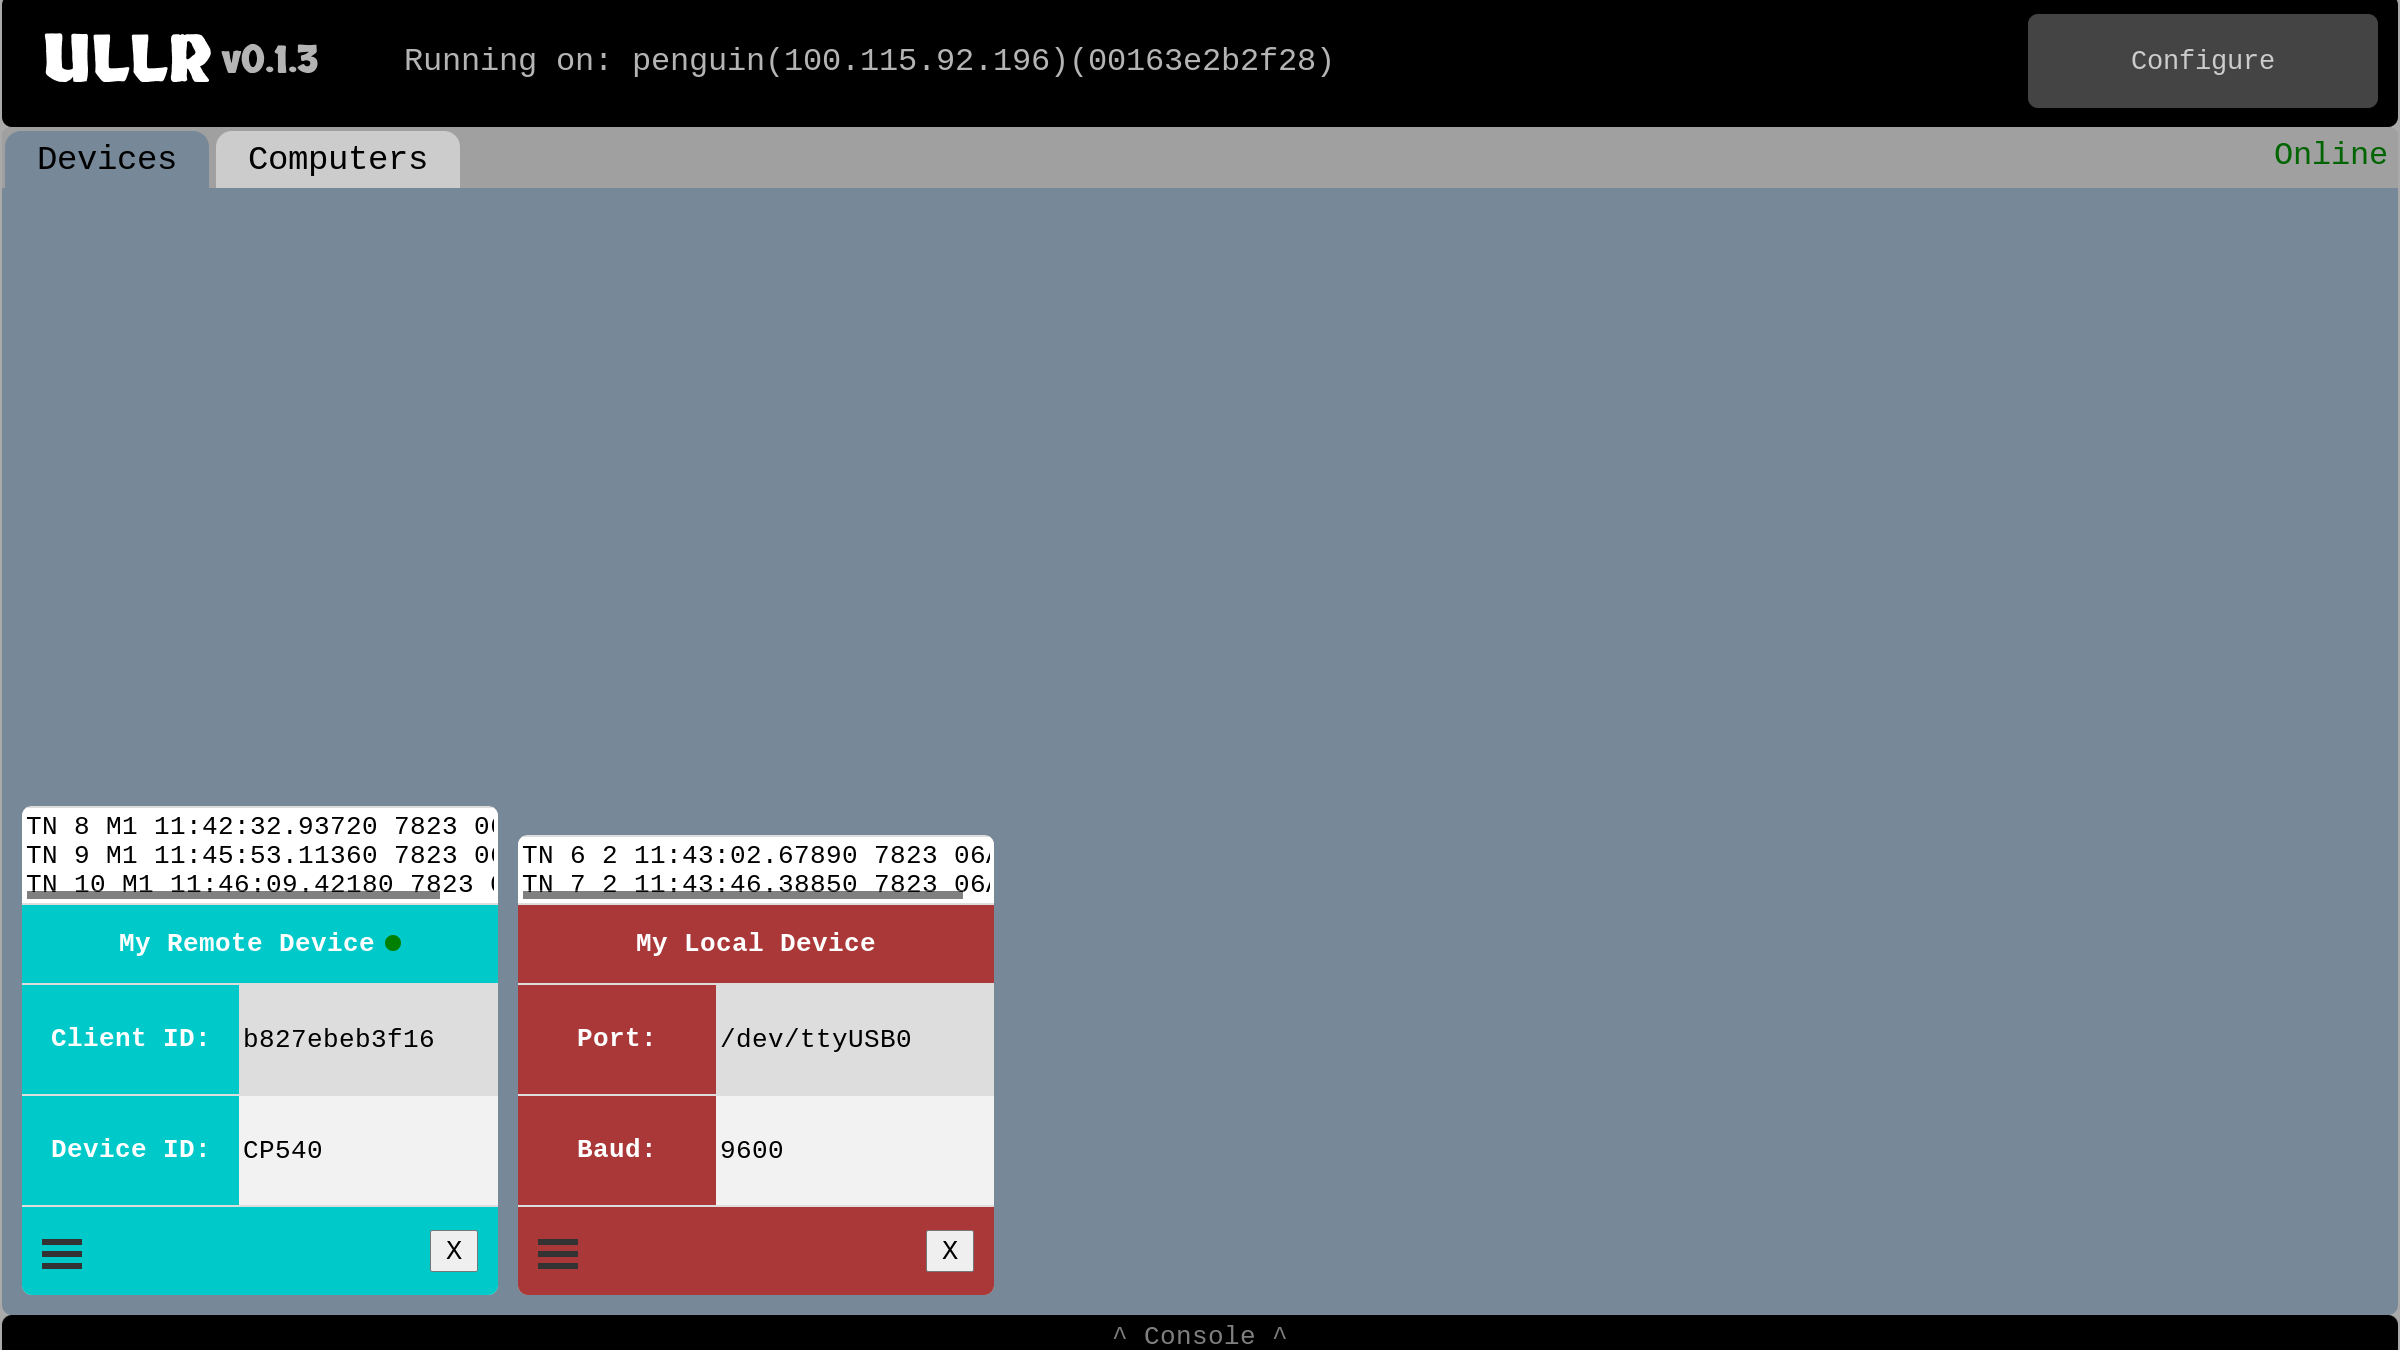This screenshot has width=2400, height=1350.
Task: Select the Devices tab
Action: (107, 159)
